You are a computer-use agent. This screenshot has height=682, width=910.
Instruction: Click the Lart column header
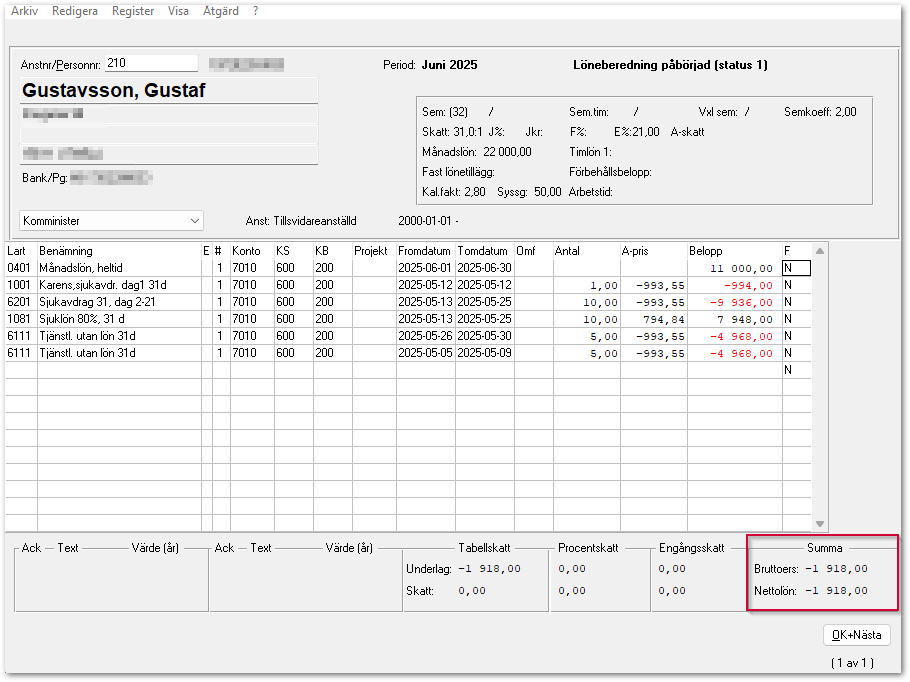(x=20, y=251)
